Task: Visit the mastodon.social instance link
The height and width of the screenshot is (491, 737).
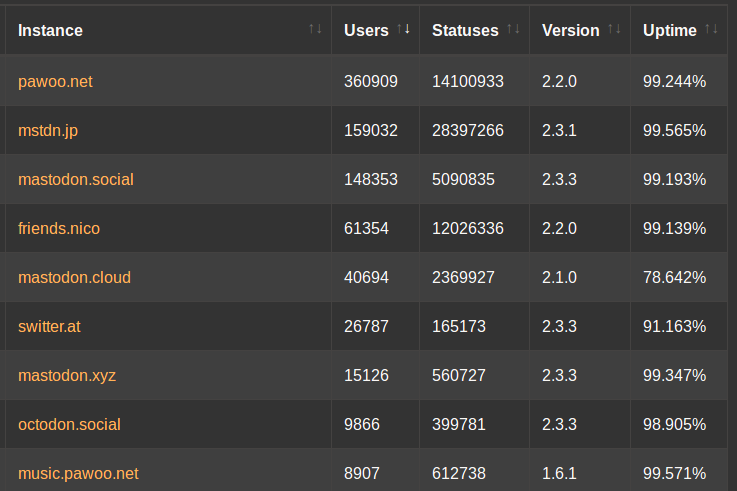Action: coord(76,179)
